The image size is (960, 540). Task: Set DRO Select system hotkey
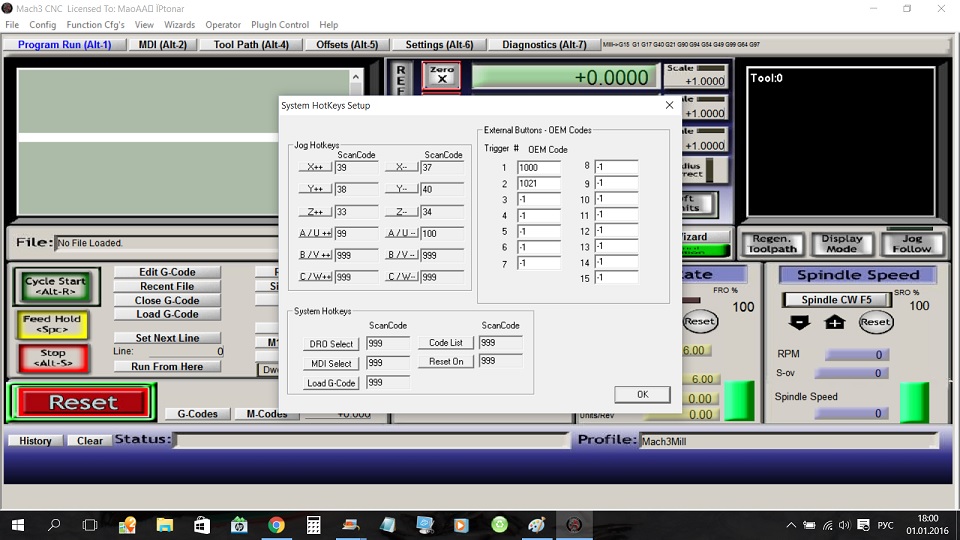(331, 344)
